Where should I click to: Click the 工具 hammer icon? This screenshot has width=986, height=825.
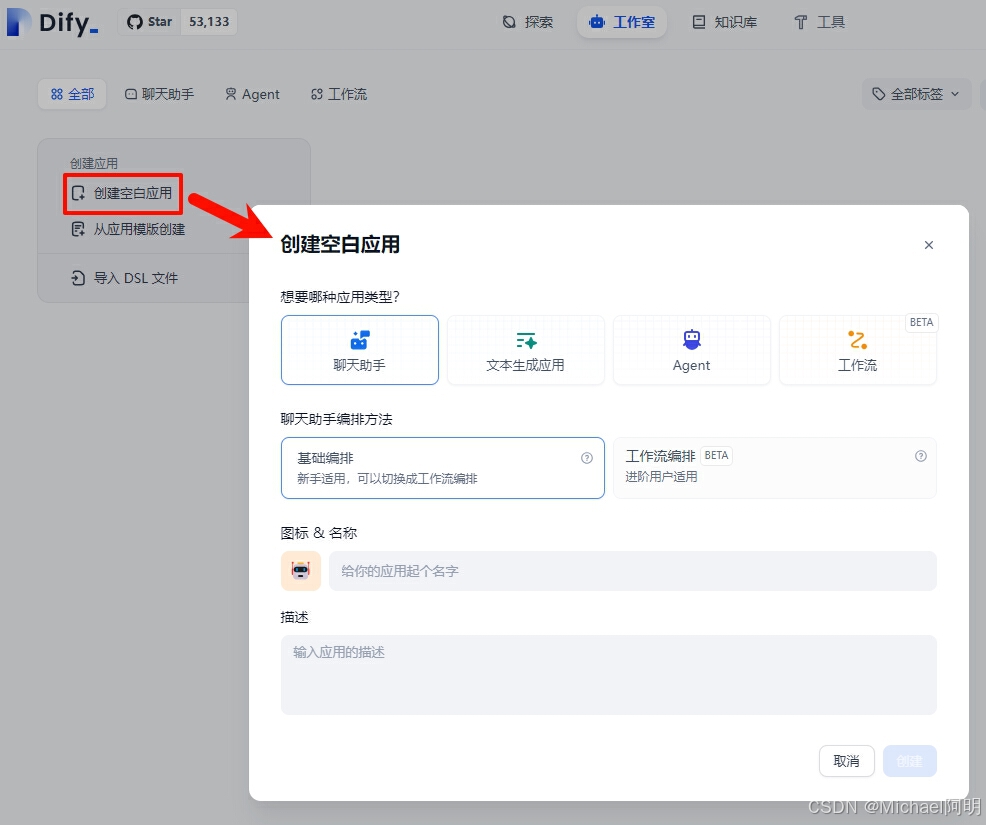click(x=800, y=23)
